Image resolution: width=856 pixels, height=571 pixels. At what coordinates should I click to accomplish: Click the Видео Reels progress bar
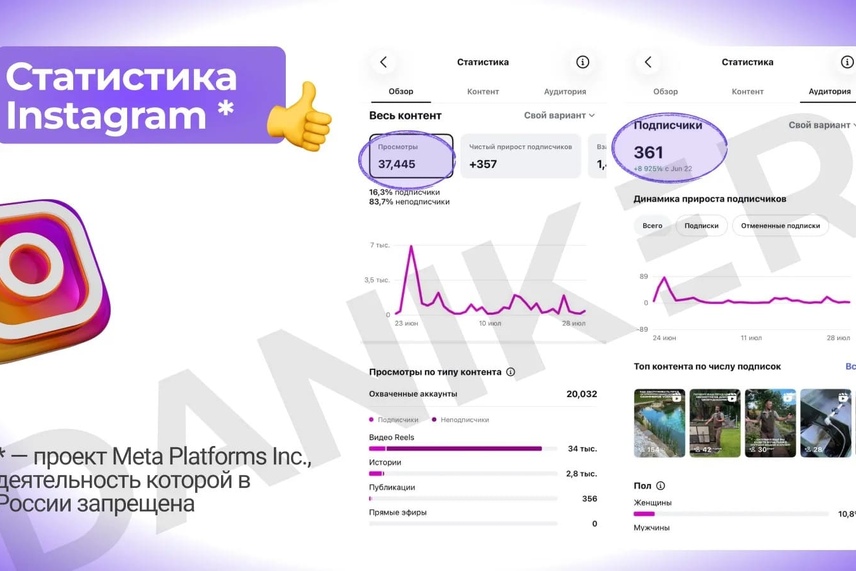463,449
